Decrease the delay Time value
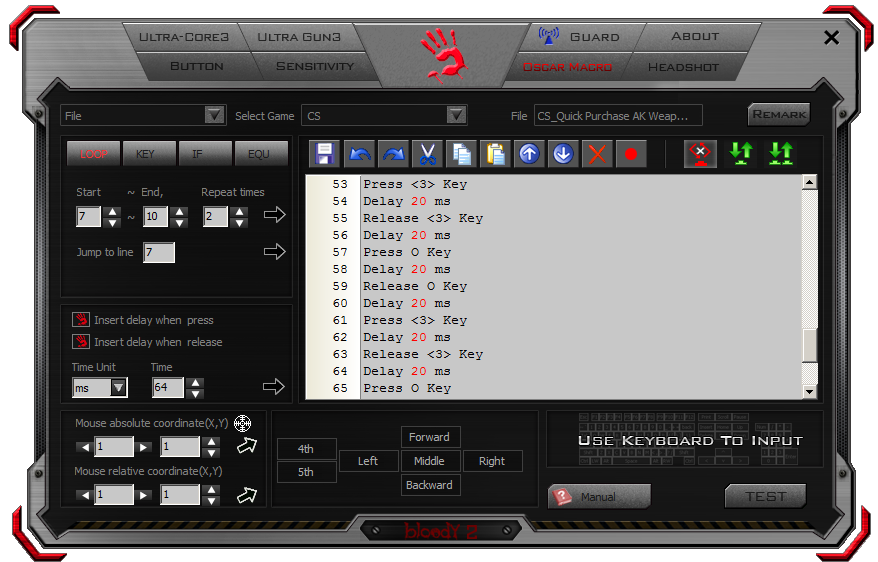The width and height of the screenshot is (878, 562). pos(195,393)
